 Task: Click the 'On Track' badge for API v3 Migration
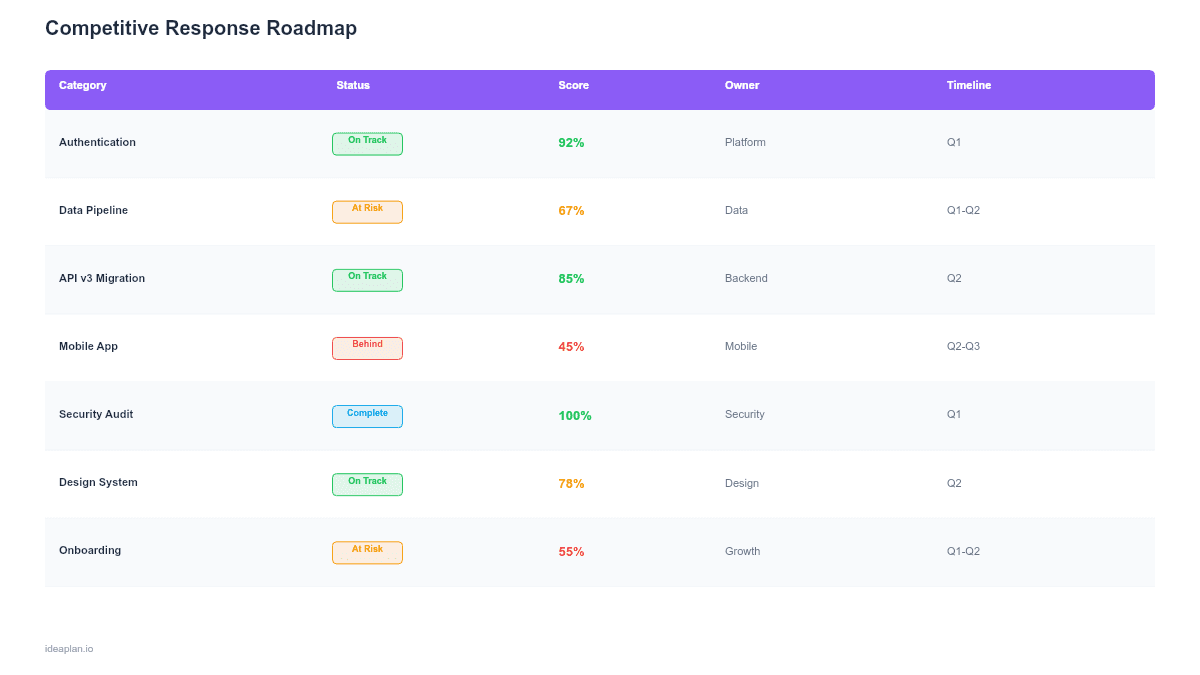367,280
